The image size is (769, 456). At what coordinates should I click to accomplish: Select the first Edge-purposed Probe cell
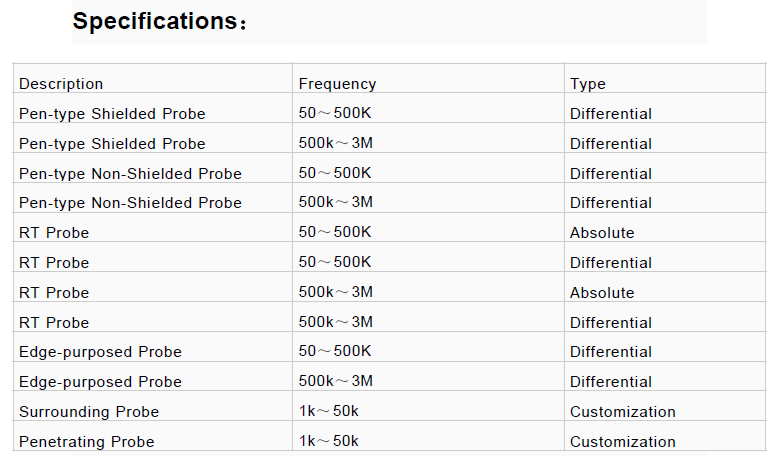pyautogui.click(x=100, y=352)
